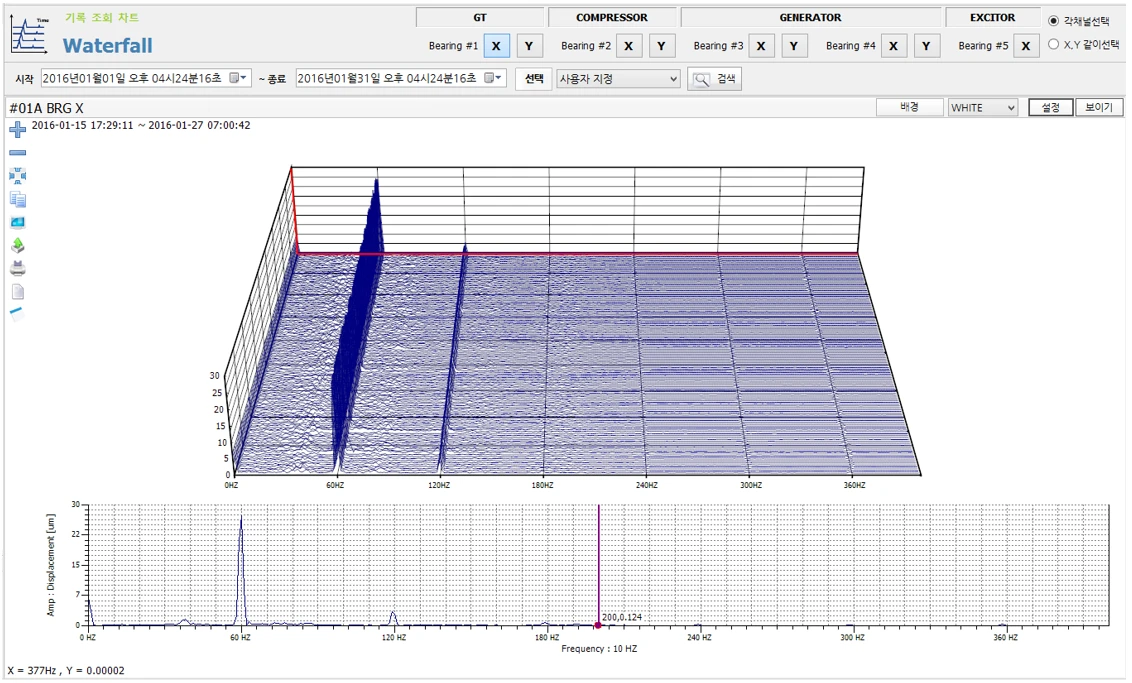This screenshot has width=1132, height=683.
Task: Open the 사용자 지정 period dropdown
Action: (619, 79)
